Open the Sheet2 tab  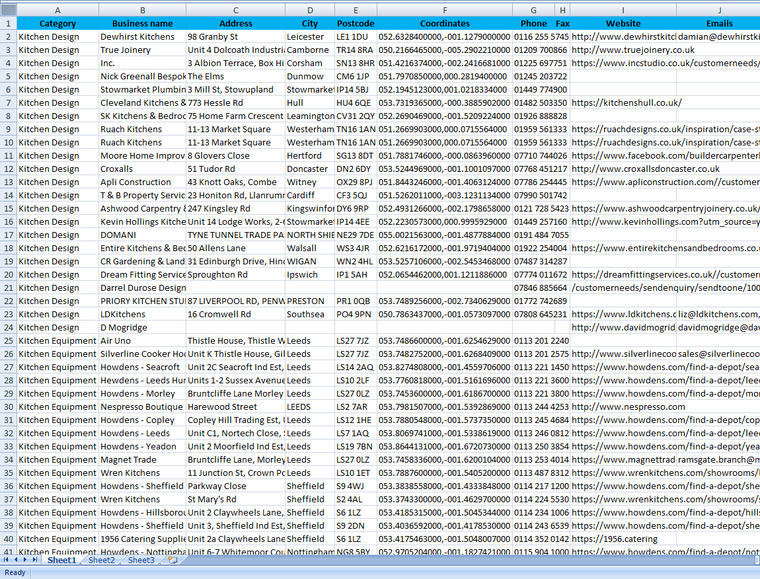point(101,560)
